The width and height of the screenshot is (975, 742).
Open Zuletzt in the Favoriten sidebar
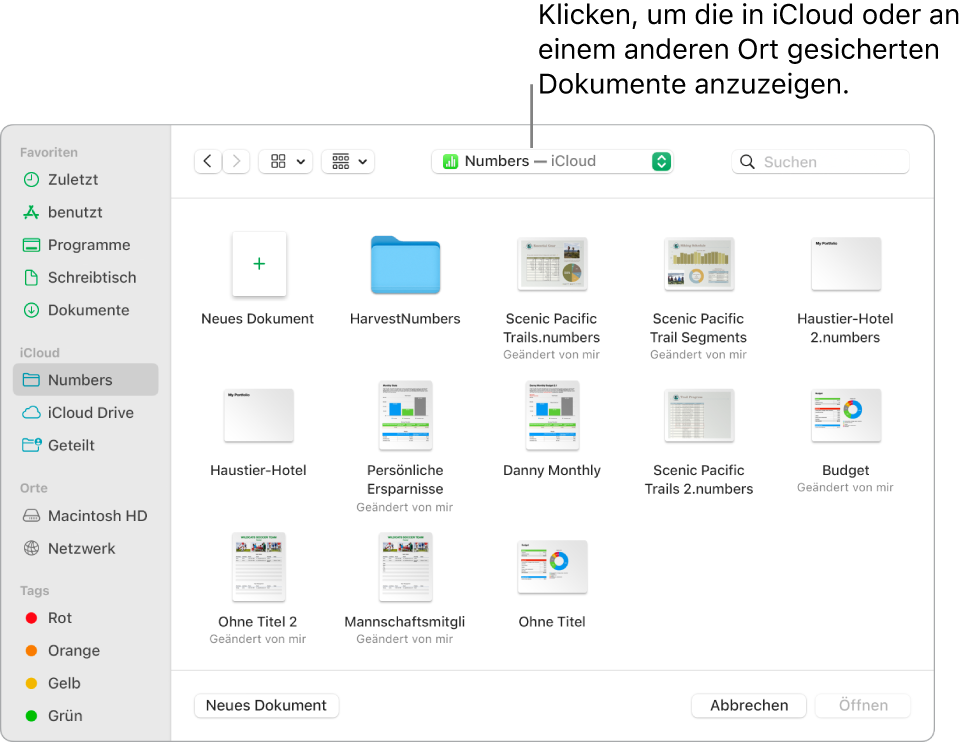(85, 180)
